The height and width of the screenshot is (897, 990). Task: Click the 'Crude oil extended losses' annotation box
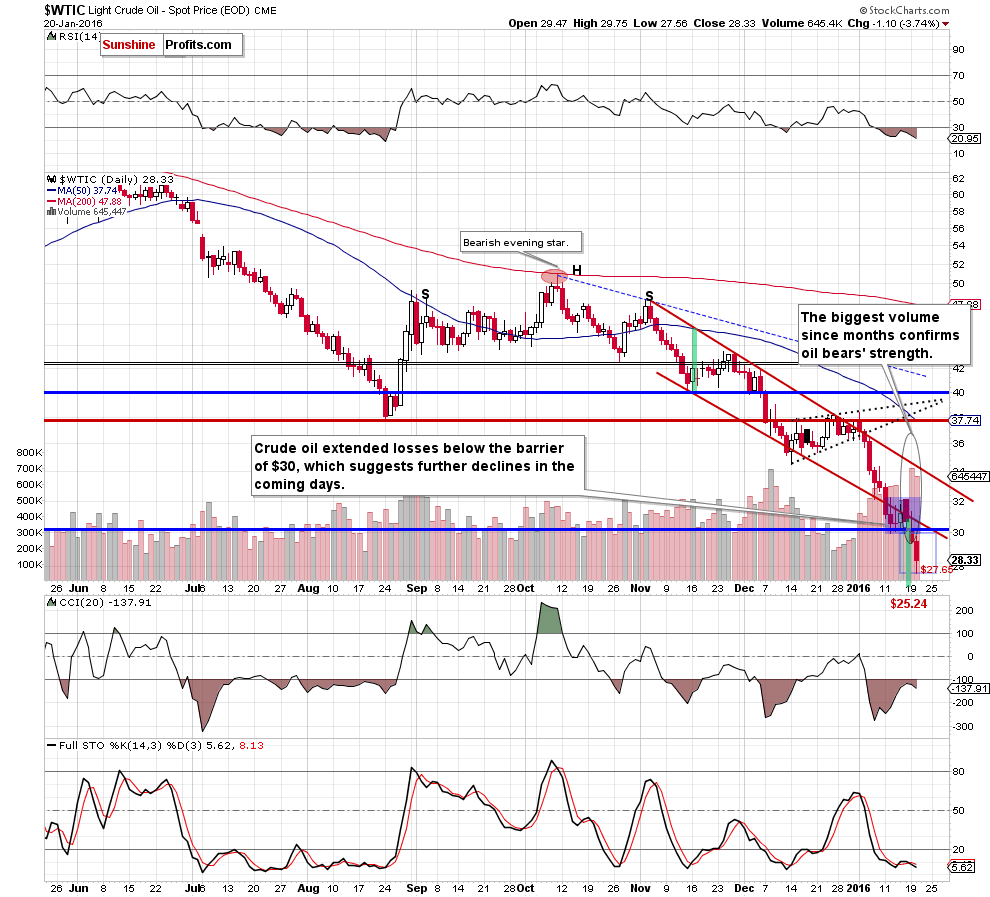click(418, 466)
